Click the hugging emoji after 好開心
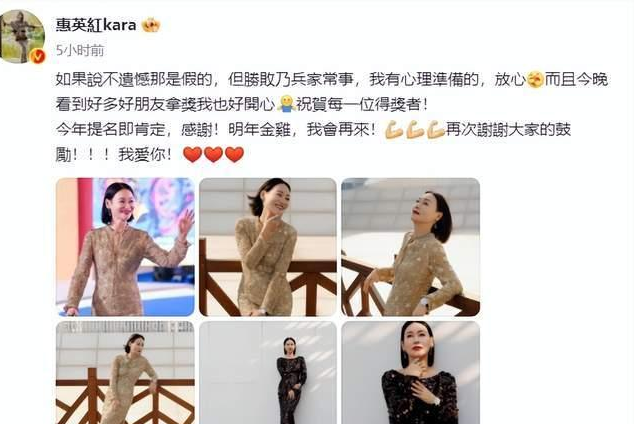This screenshot has height=424, width=634. [x=286, y=105]
